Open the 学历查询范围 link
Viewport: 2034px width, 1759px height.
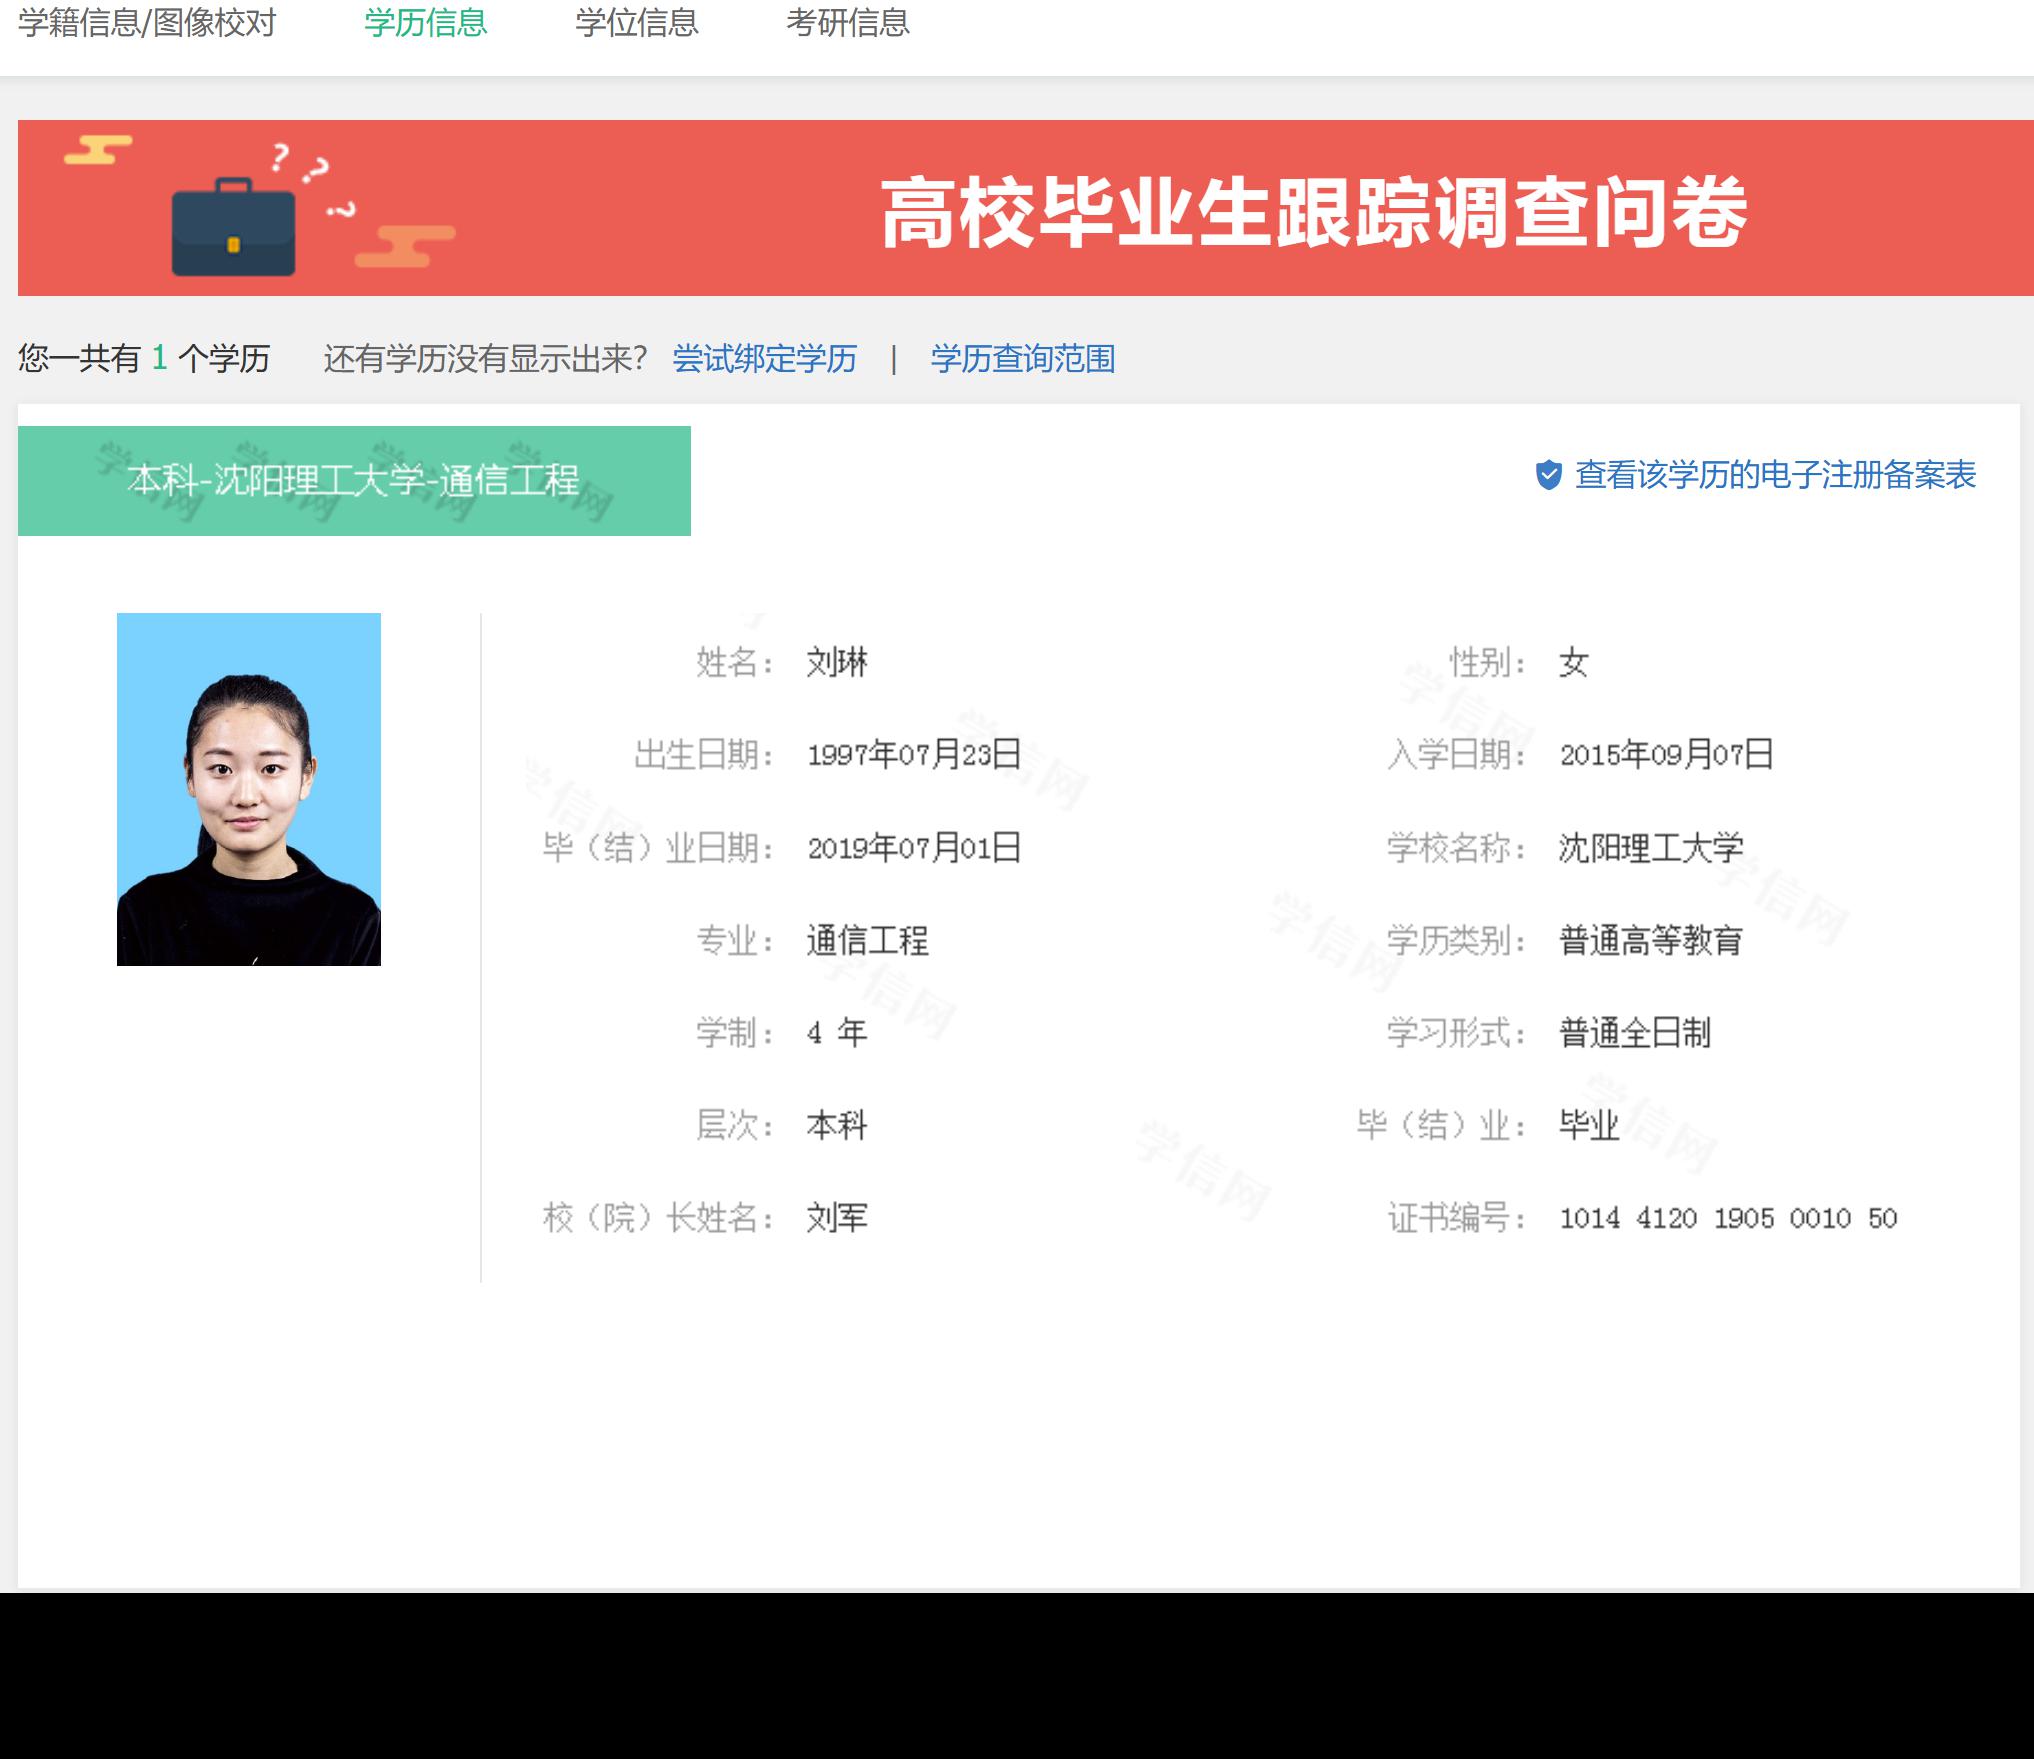pos(1022,358)
